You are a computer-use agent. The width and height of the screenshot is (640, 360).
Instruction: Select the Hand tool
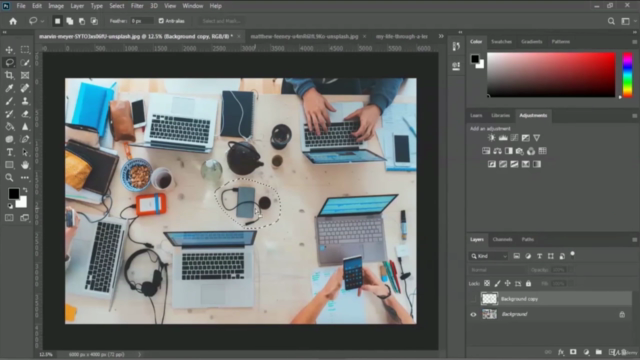pyautogui.click(x=25, y=165)
